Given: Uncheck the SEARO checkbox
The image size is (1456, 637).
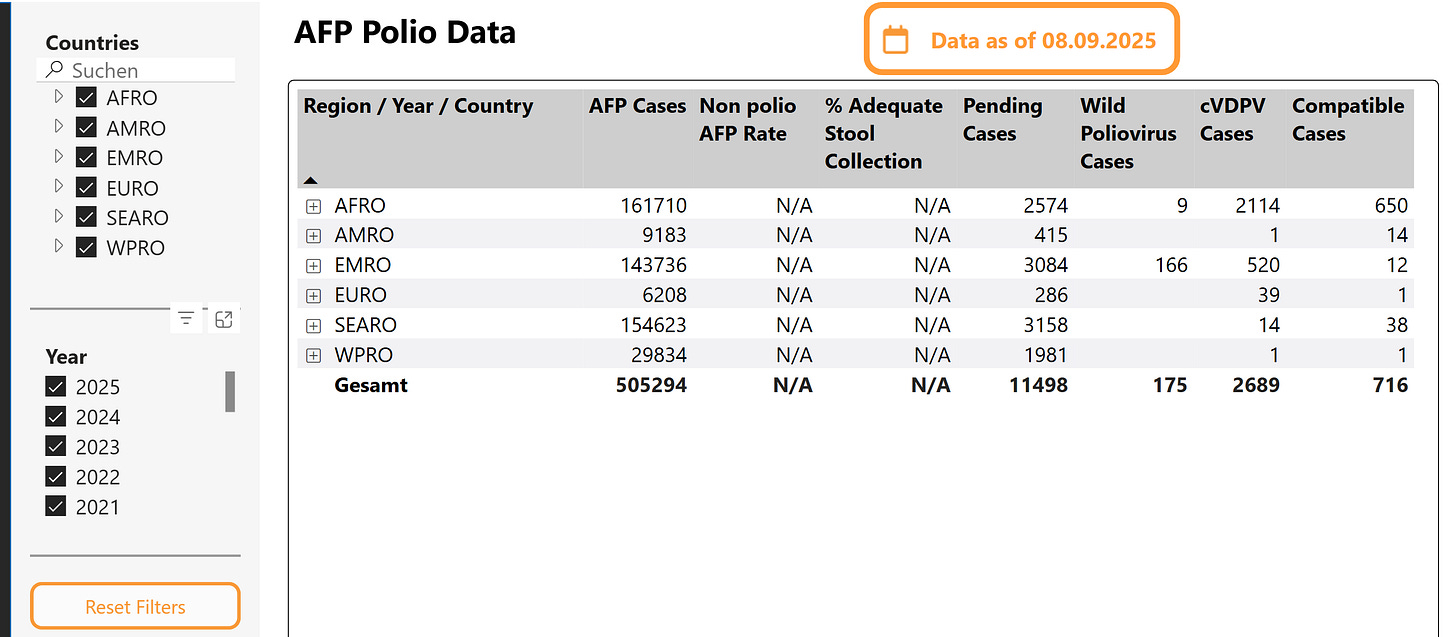Looking at the screenshot, I should (x=86, y=218).
